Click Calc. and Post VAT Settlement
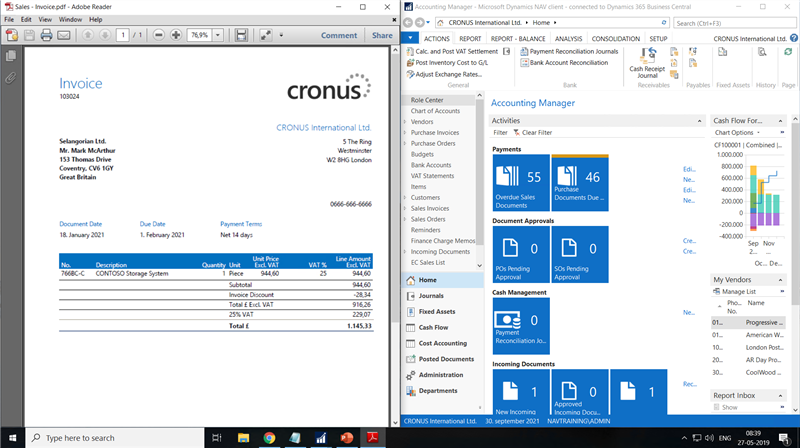Image resolution: width=800 pixels, height=448 pixels. click(453, 52)
